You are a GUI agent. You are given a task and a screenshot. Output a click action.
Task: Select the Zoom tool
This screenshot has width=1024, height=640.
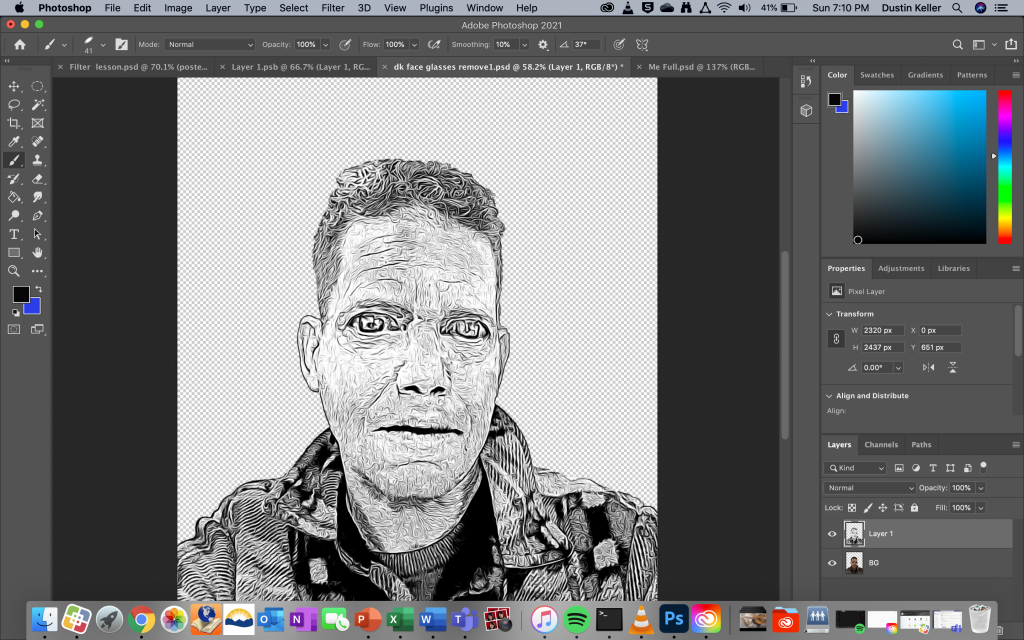coord(14,271)
